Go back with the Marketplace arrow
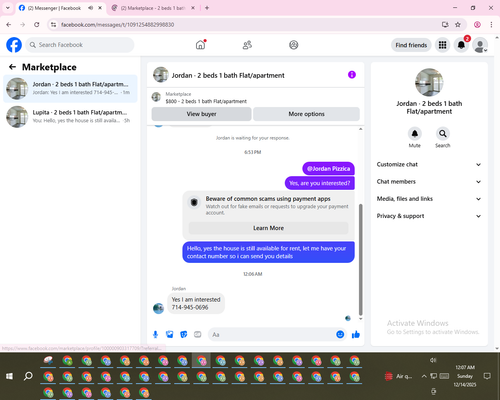The image size is (500, 400). click(x=12, y=67)
